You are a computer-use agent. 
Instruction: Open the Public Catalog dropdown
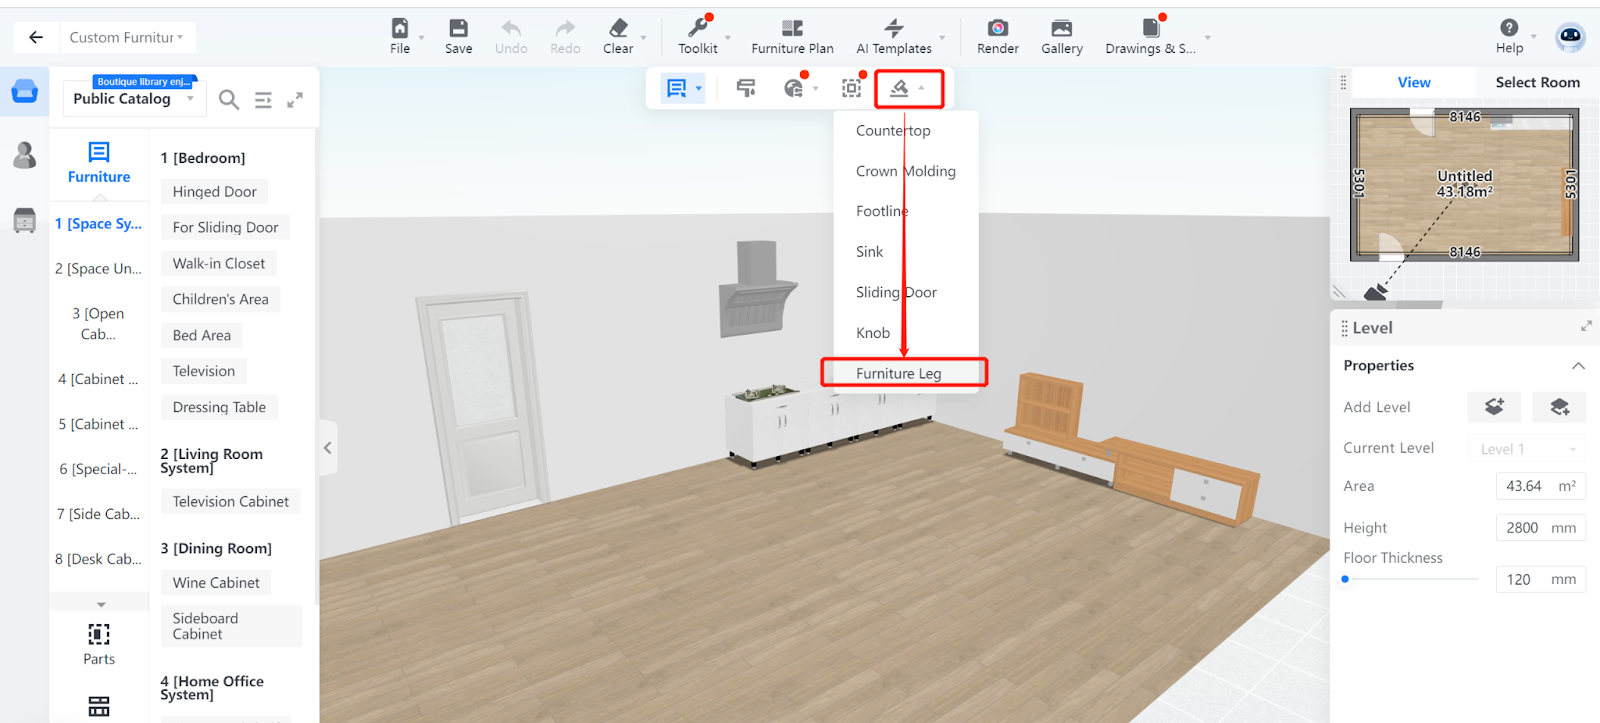133,99
